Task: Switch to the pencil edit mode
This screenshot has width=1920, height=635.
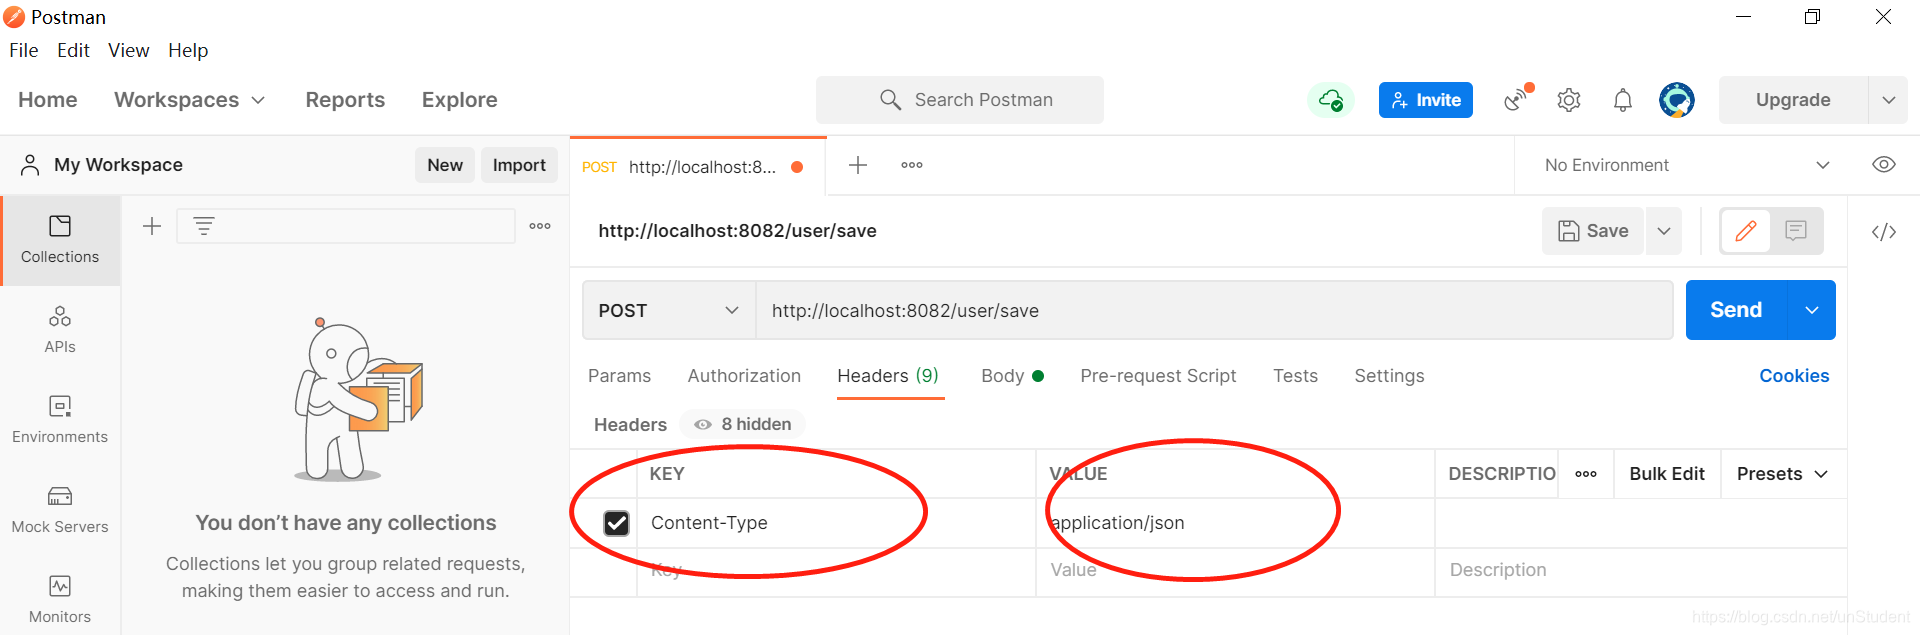Action: (1746, 231)
